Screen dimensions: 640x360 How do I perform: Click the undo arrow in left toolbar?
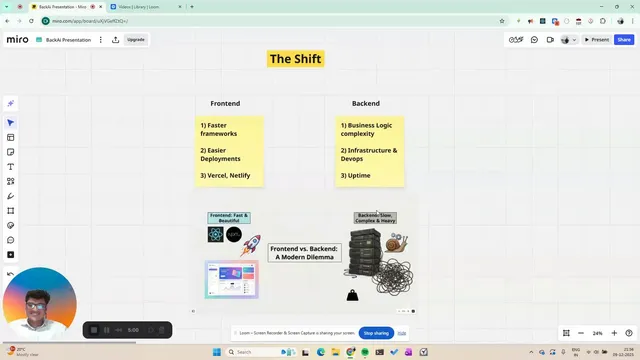coord(11,274)
